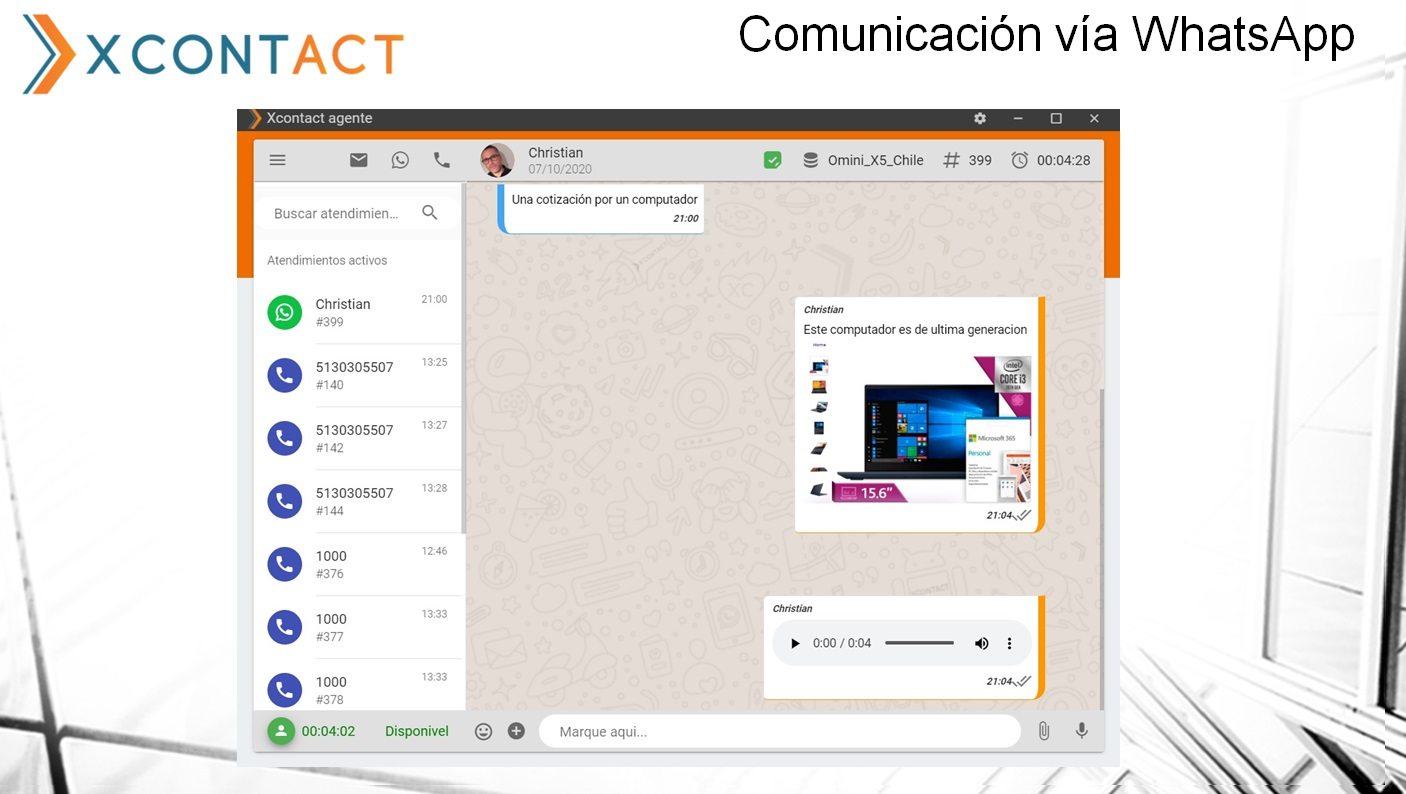
Task: Click the green agent status icon
Action: (281, 731)
